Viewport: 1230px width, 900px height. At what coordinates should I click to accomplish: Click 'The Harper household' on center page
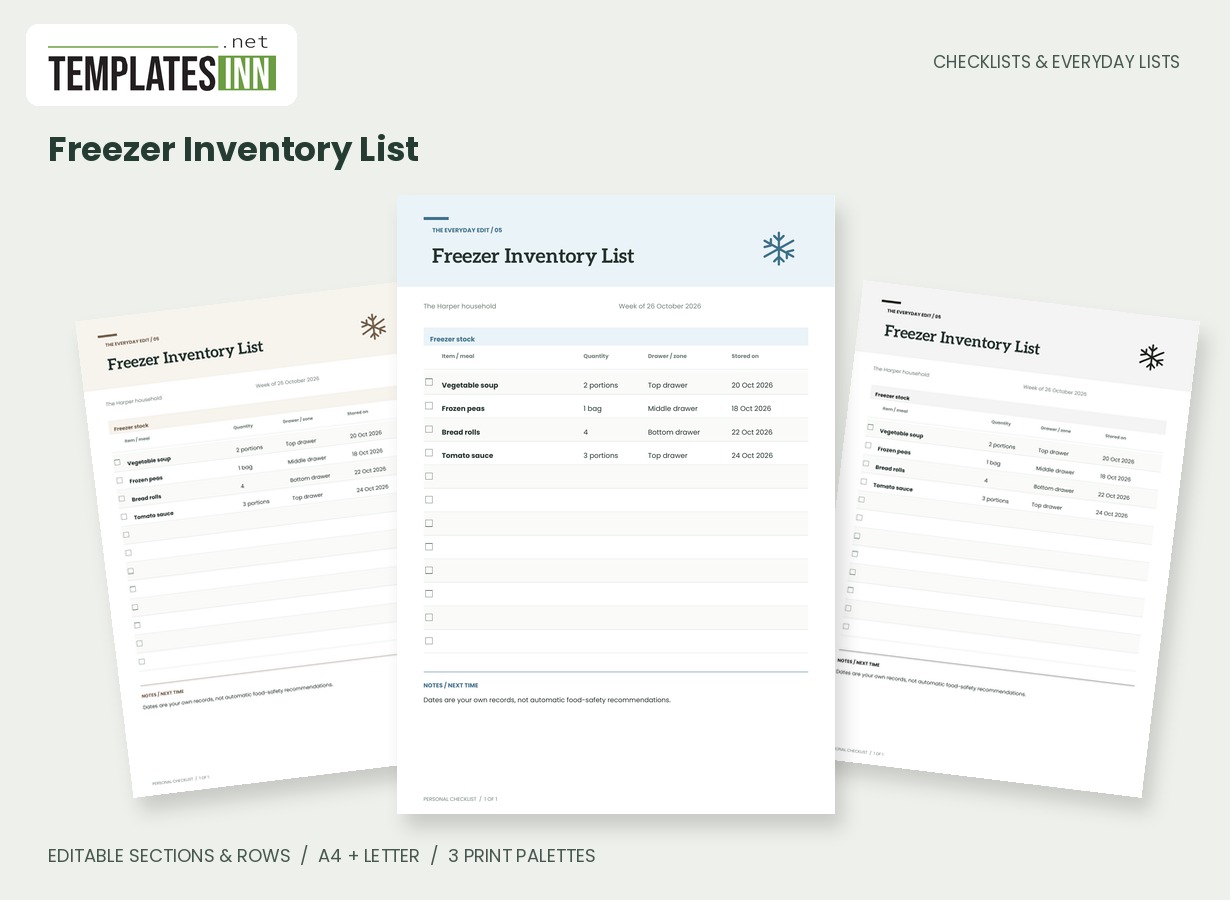(x=460, y=306)
